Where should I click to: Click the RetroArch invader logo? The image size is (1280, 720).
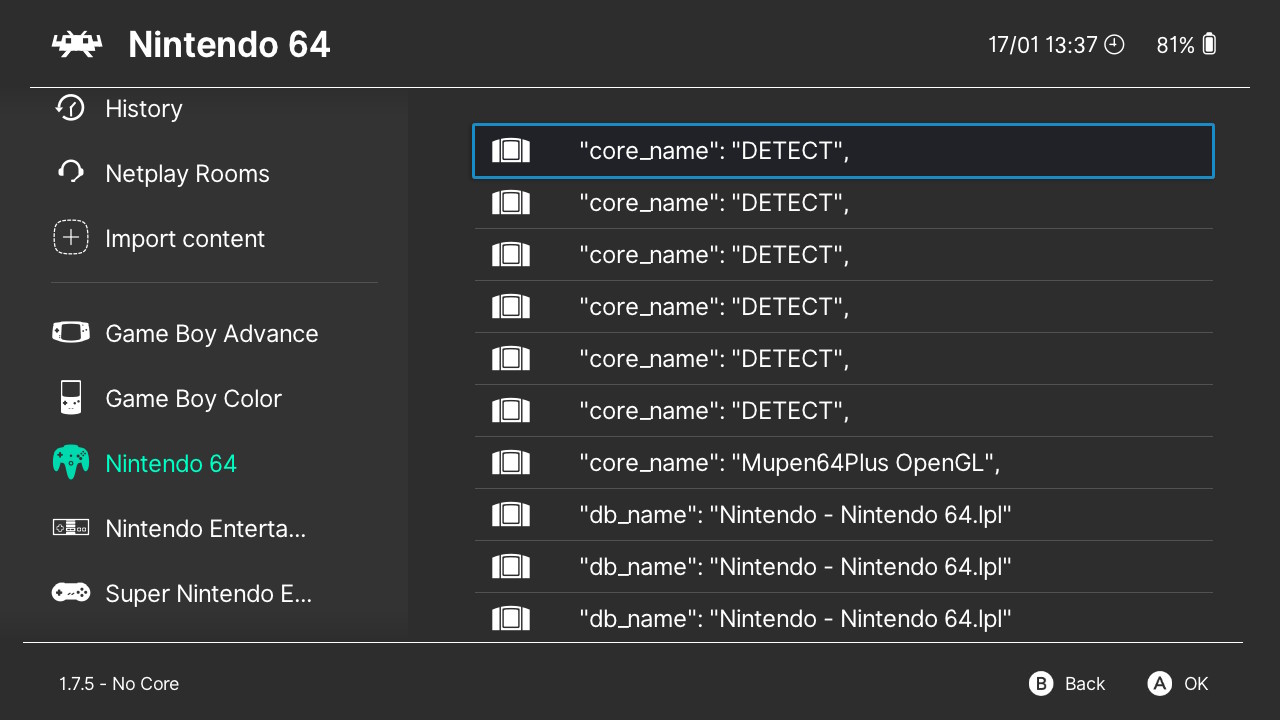tap(77, 45)
